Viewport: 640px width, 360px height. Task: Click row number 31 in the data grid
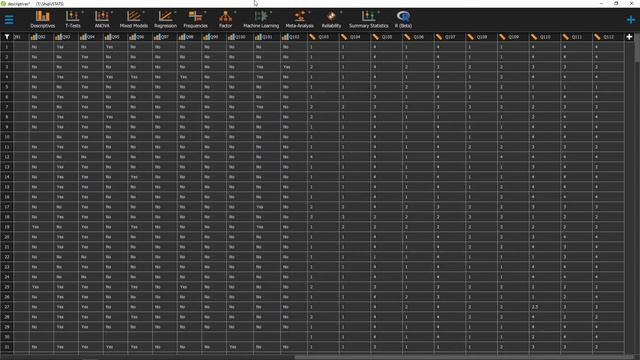7,347
